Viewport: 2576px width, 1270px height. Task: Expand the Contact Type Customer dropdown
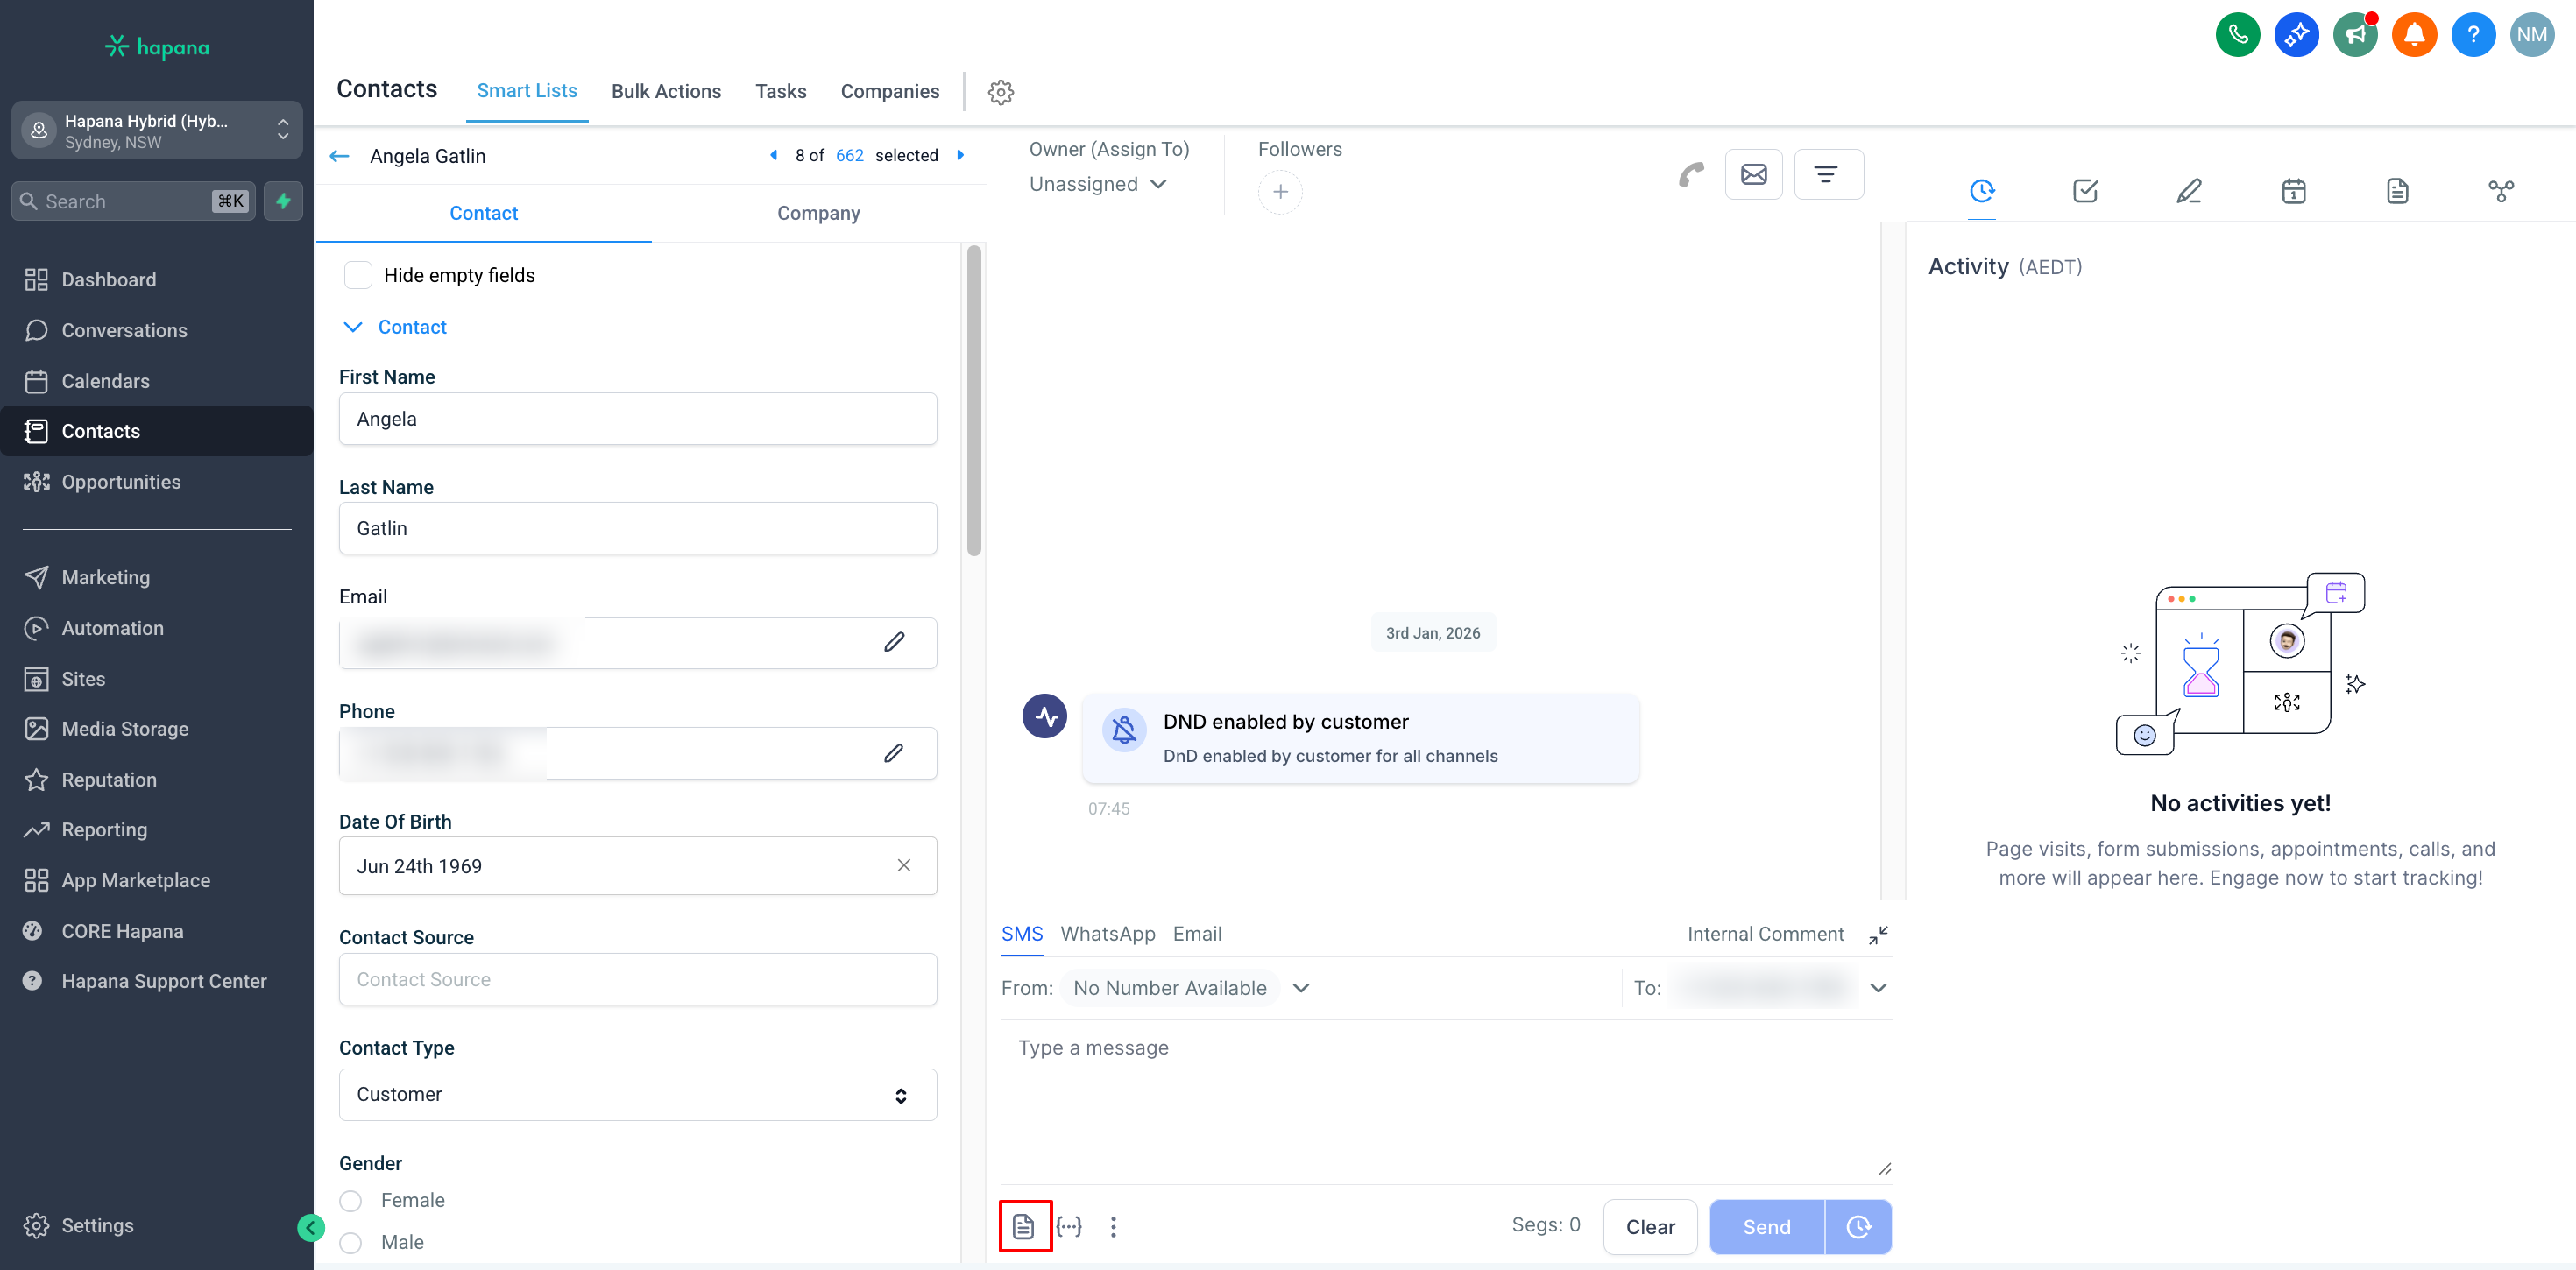click(637, 1095)
